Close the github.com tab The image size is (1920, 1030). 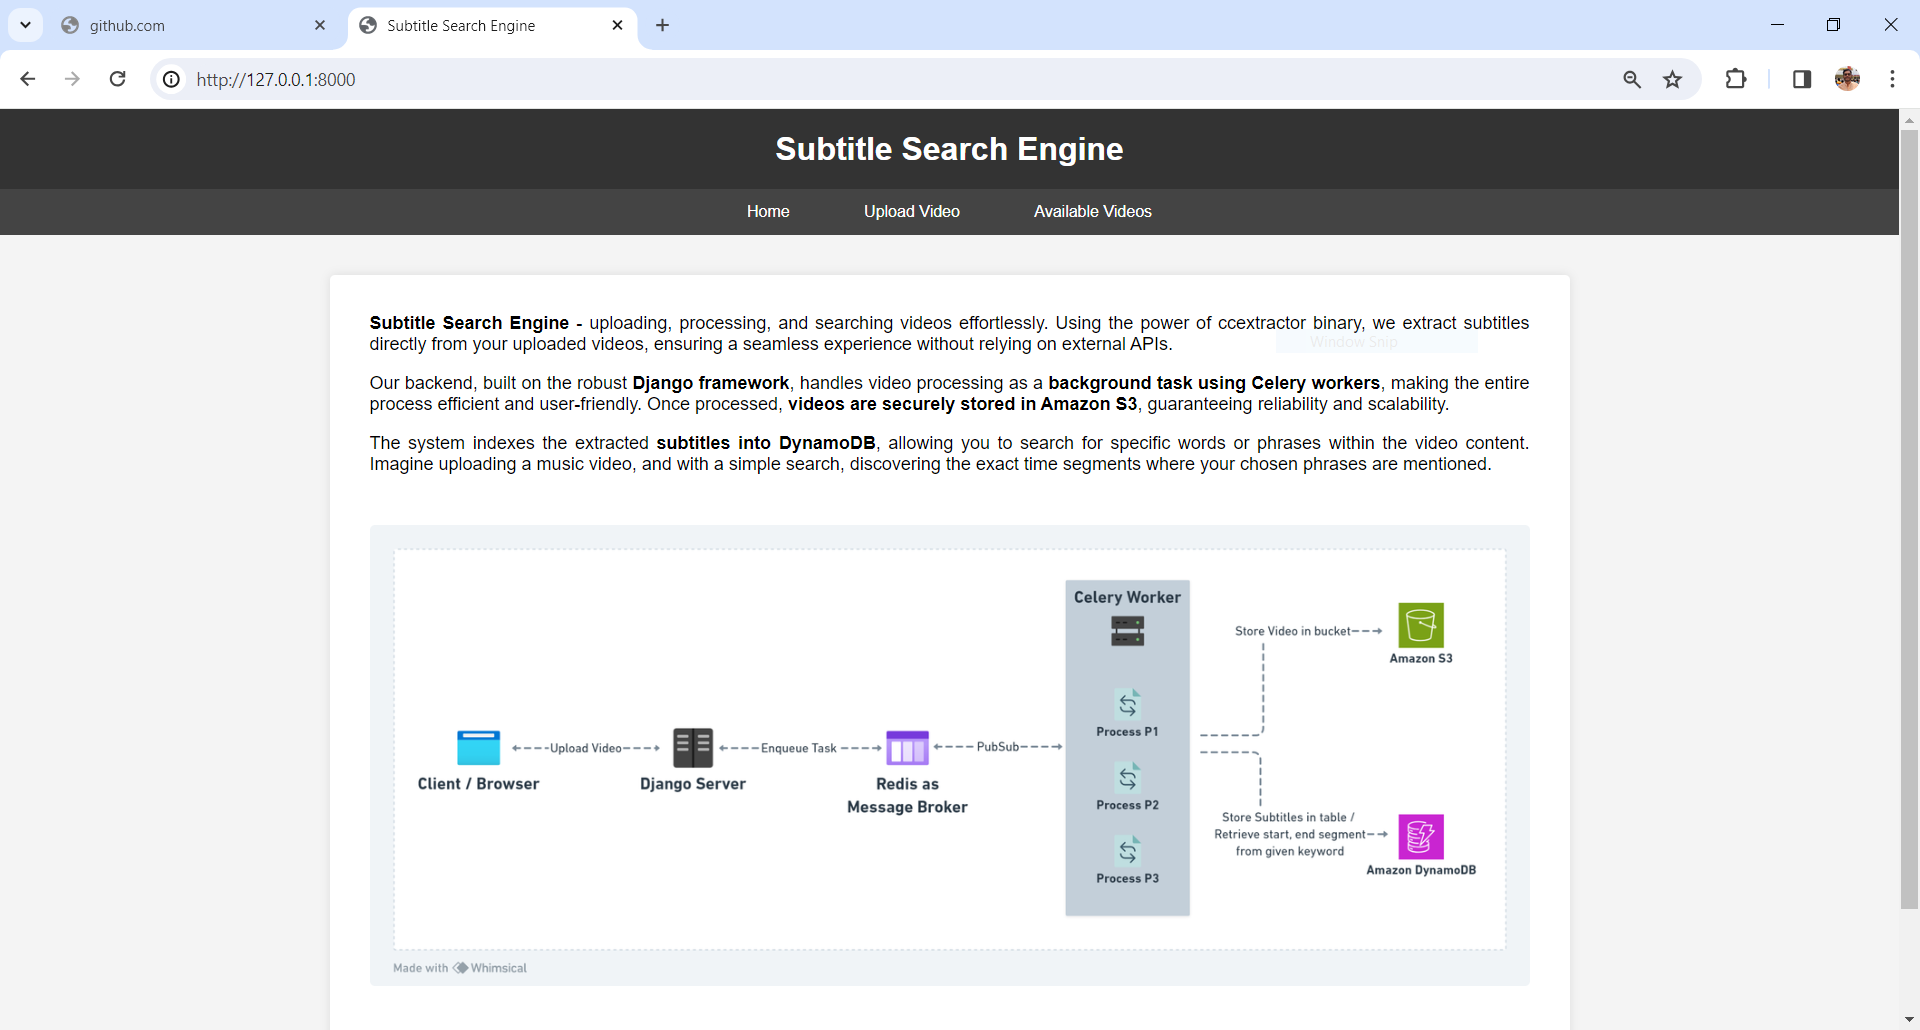point(320,25)
